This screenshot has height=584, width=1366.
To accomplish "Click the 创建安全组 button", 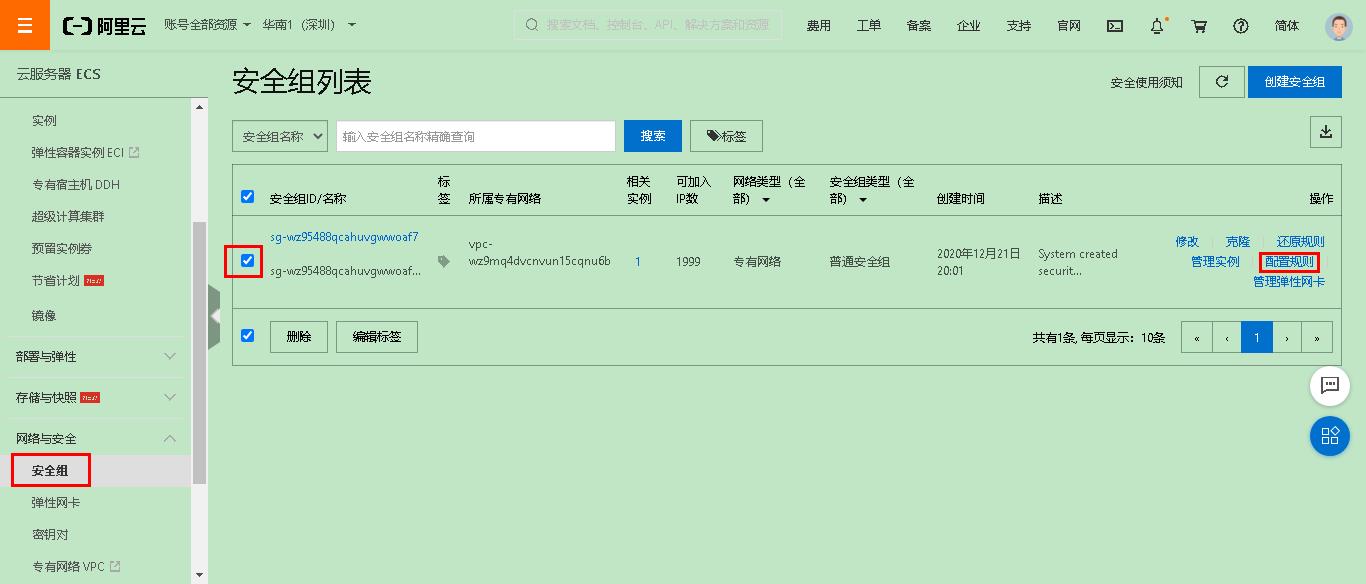I will (x=1294, y=82).
